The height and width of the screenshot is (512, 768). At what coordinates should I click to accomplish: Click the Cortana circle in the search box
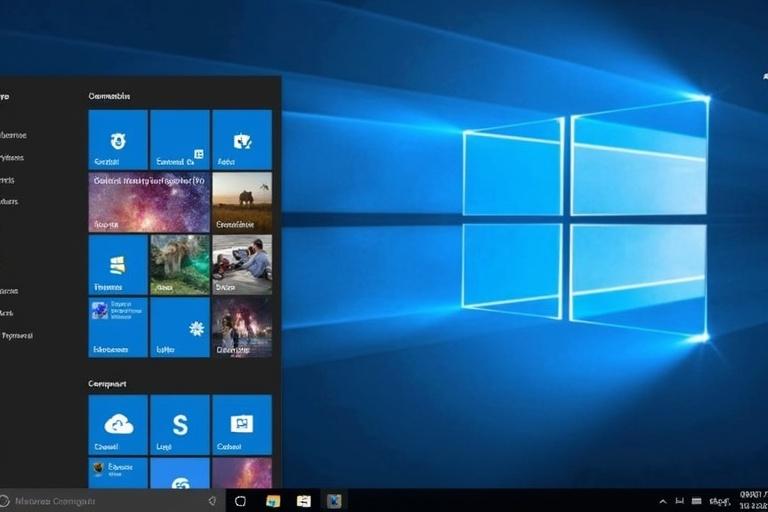coord(4,501)
